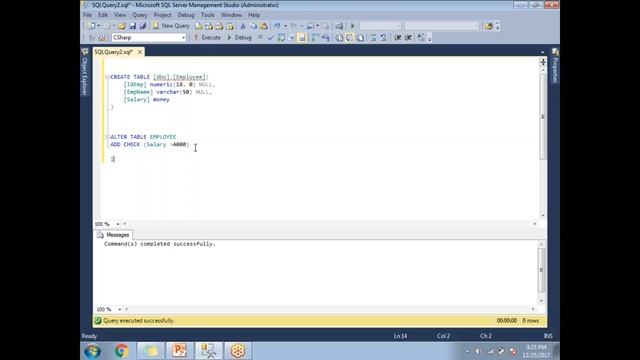Click the Undo arrow icon

(277, 26)
